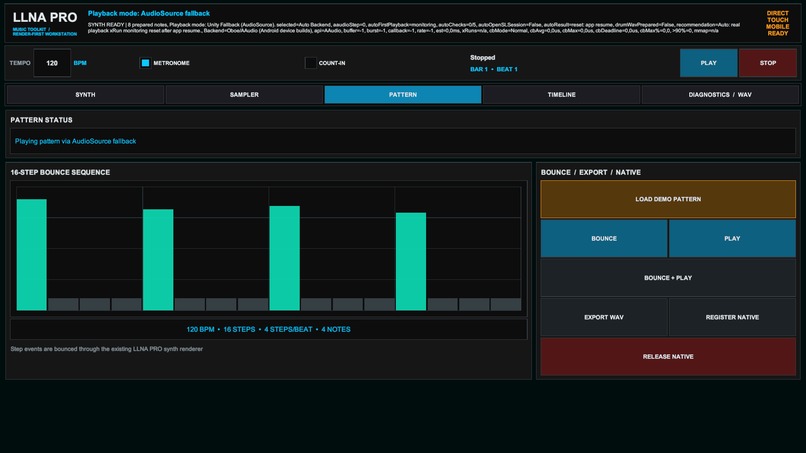Click the BOUNCE button
Screen dimensions: 806x453
(604, 239)
